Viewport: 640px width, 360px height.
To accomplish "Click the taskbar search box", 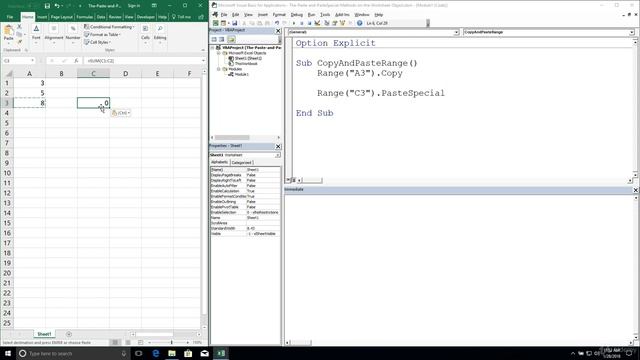I will pos(73,353).
